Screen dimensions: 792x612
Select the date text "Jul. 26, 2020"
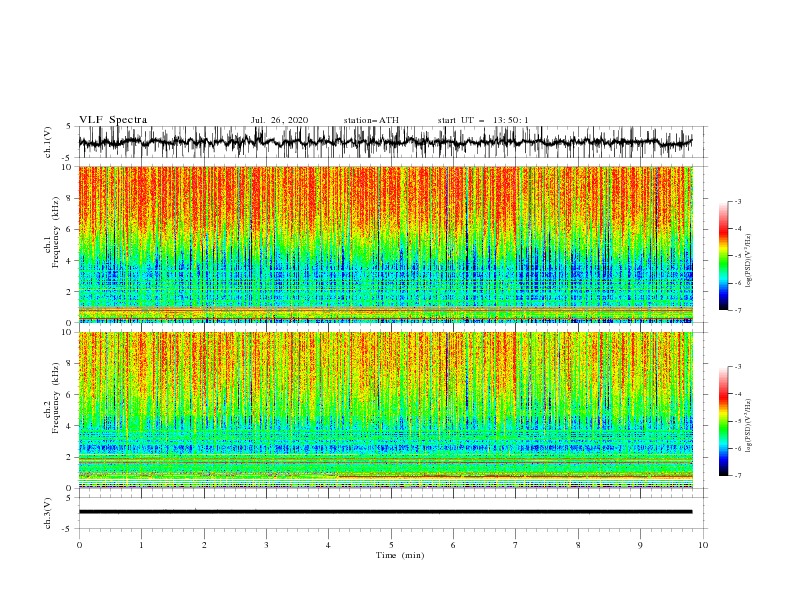[279, 120]
